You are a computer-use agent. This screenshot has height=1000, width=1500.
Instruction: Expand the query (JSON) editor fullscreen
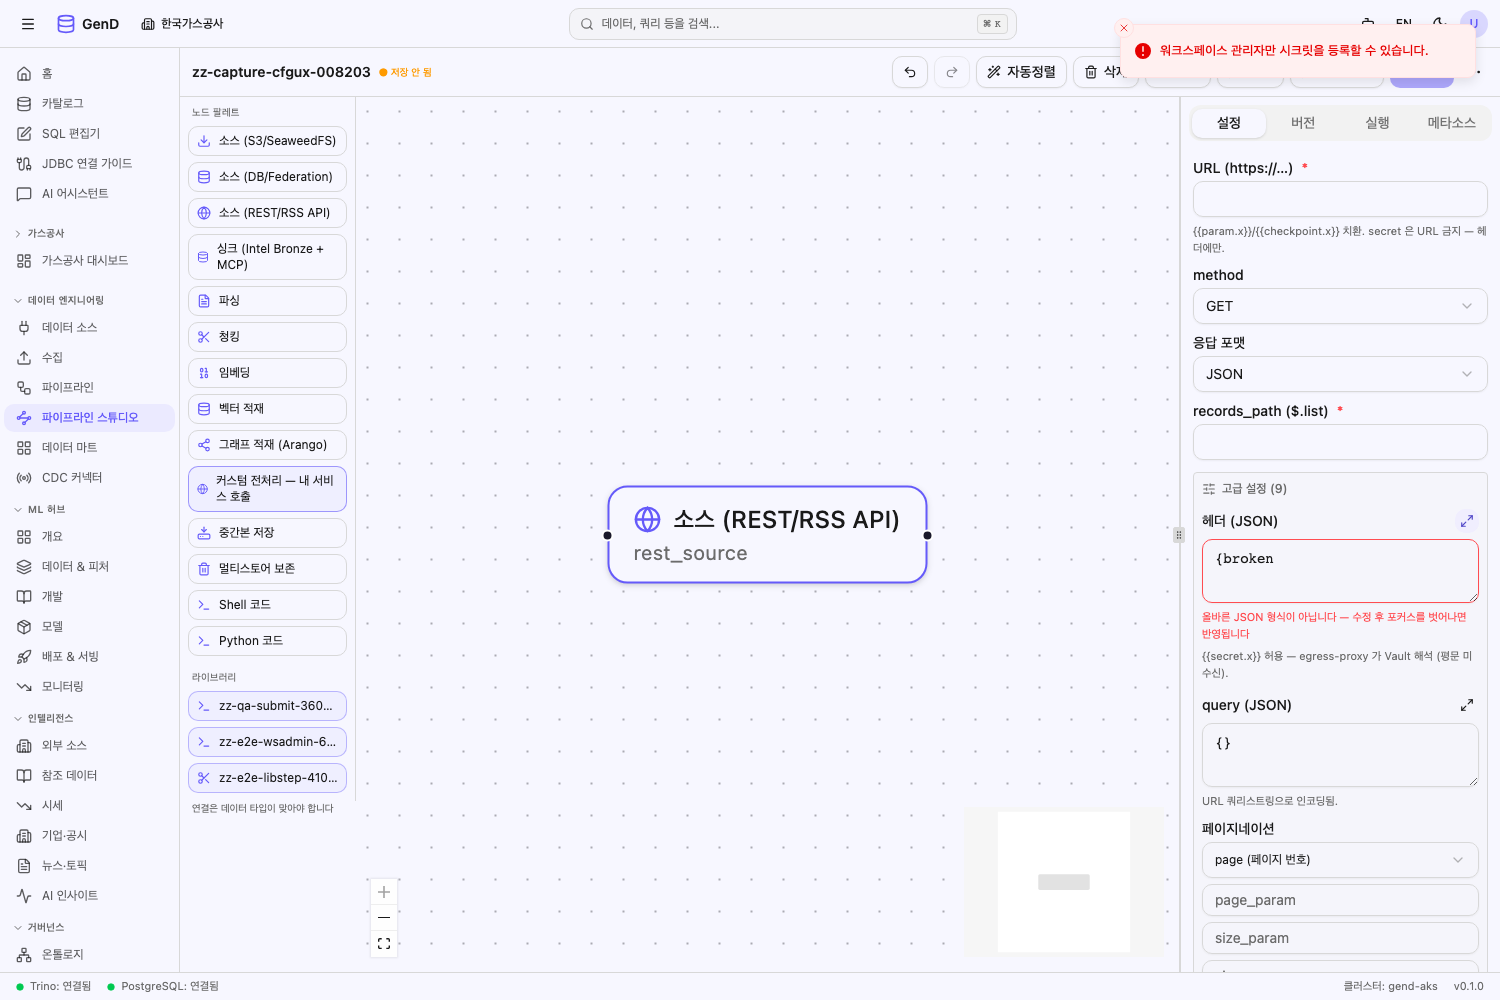tap(1467, 705)
